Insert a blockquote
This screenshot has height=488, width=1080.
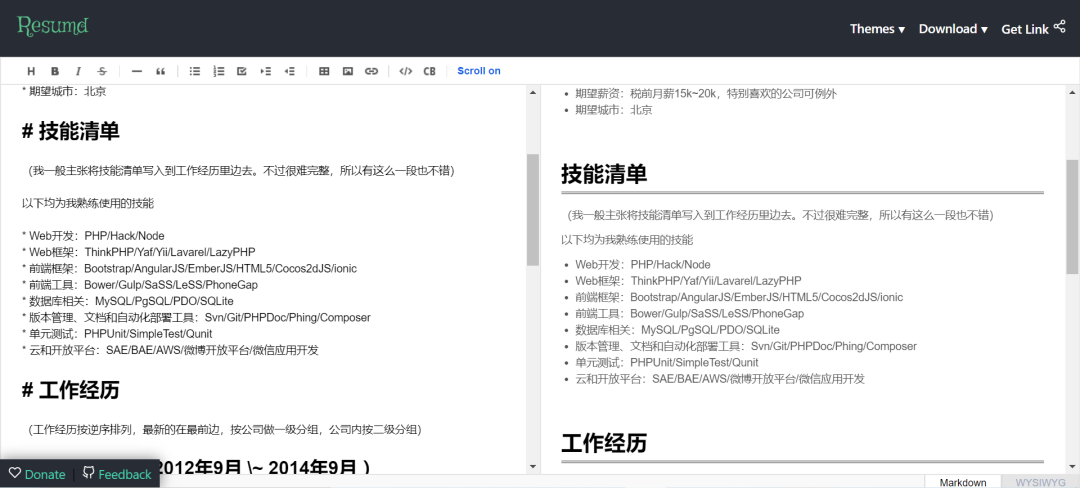coord(160,71)
